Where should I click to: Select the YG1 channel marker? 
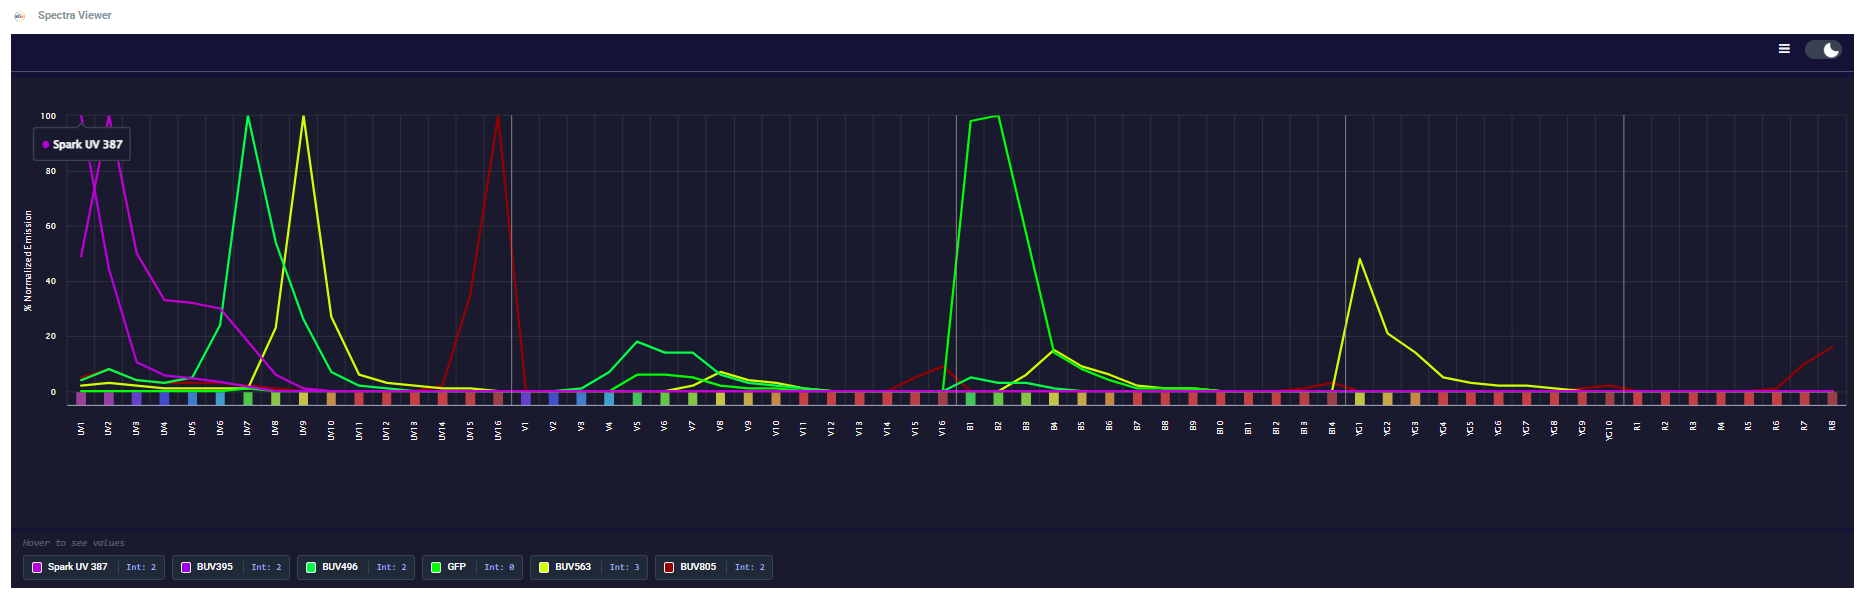click(1360, 398)
